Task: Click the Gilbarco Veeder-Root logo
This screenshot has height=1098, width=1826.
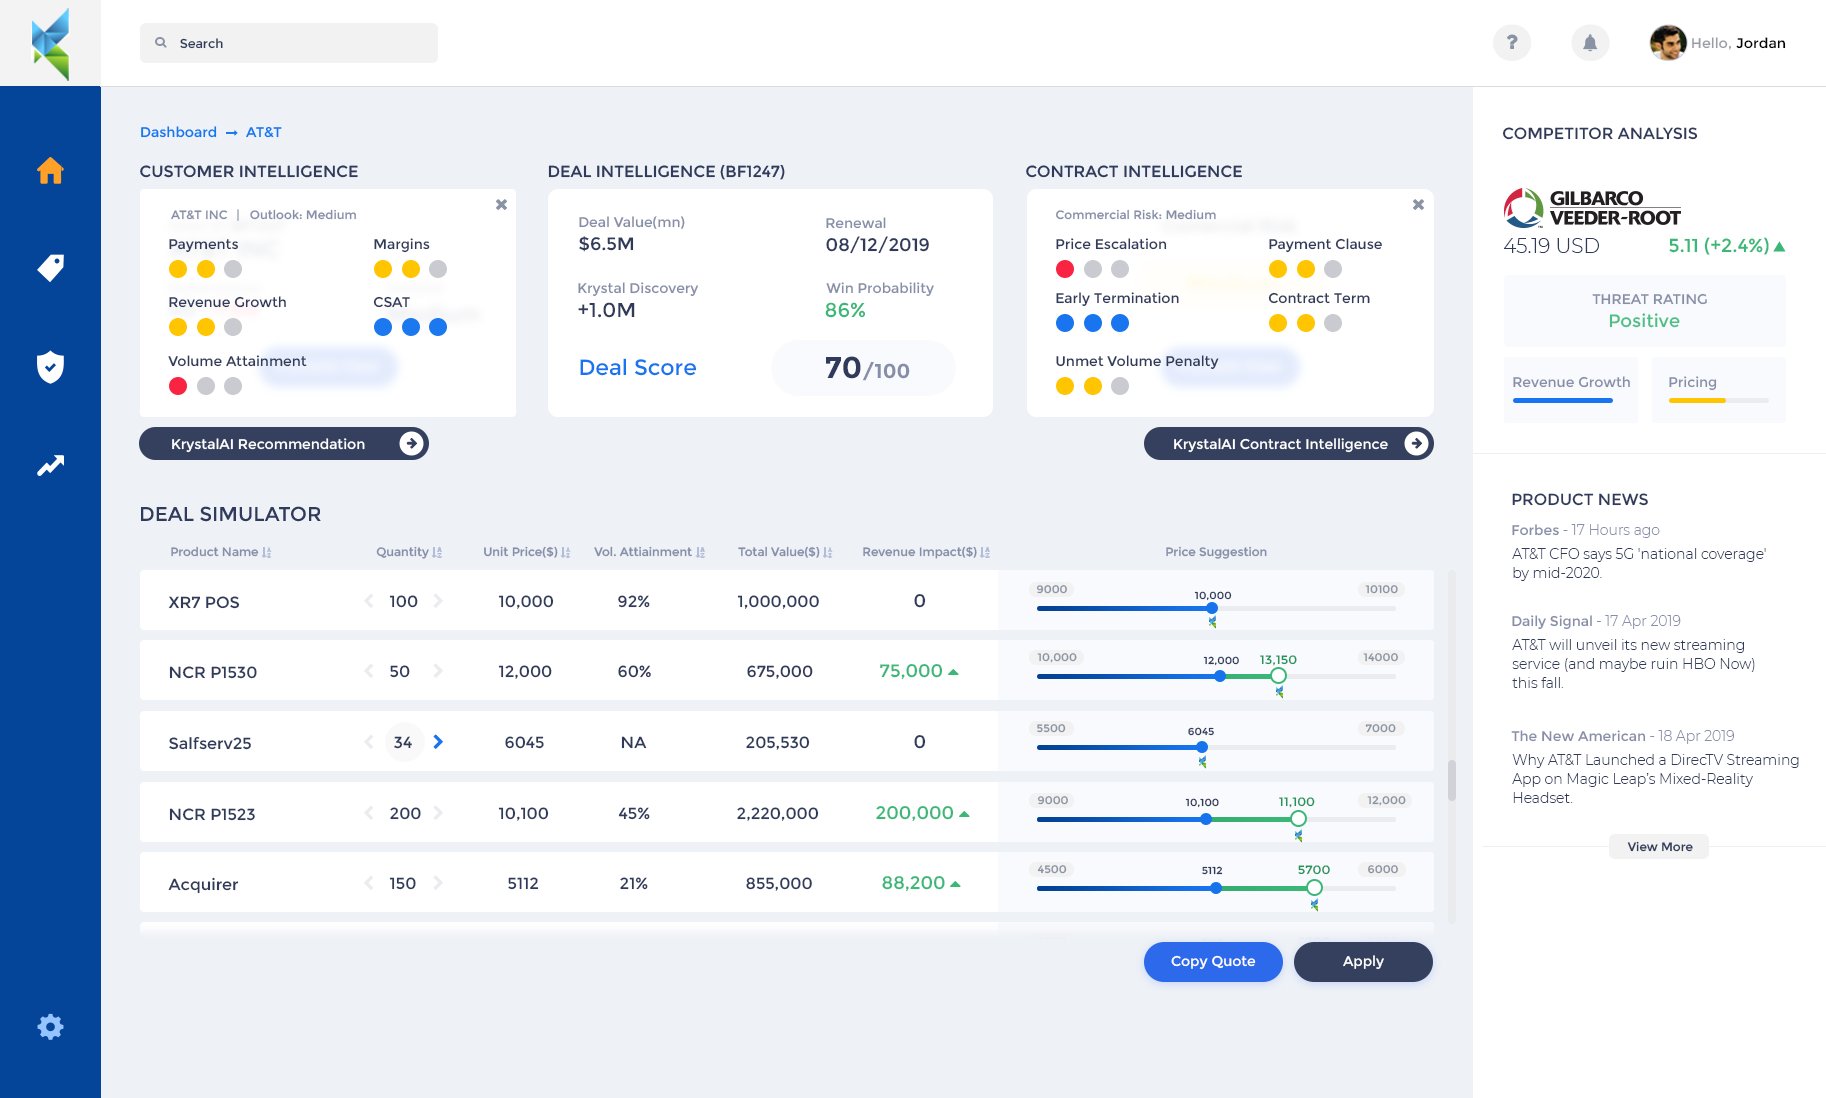Action: tap(1592, 208)
